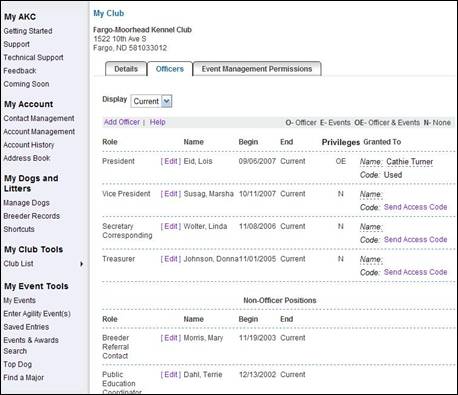Send Access Code for Vice President
458x395 pixels.
pyautogui.click(x=415, y=207)
